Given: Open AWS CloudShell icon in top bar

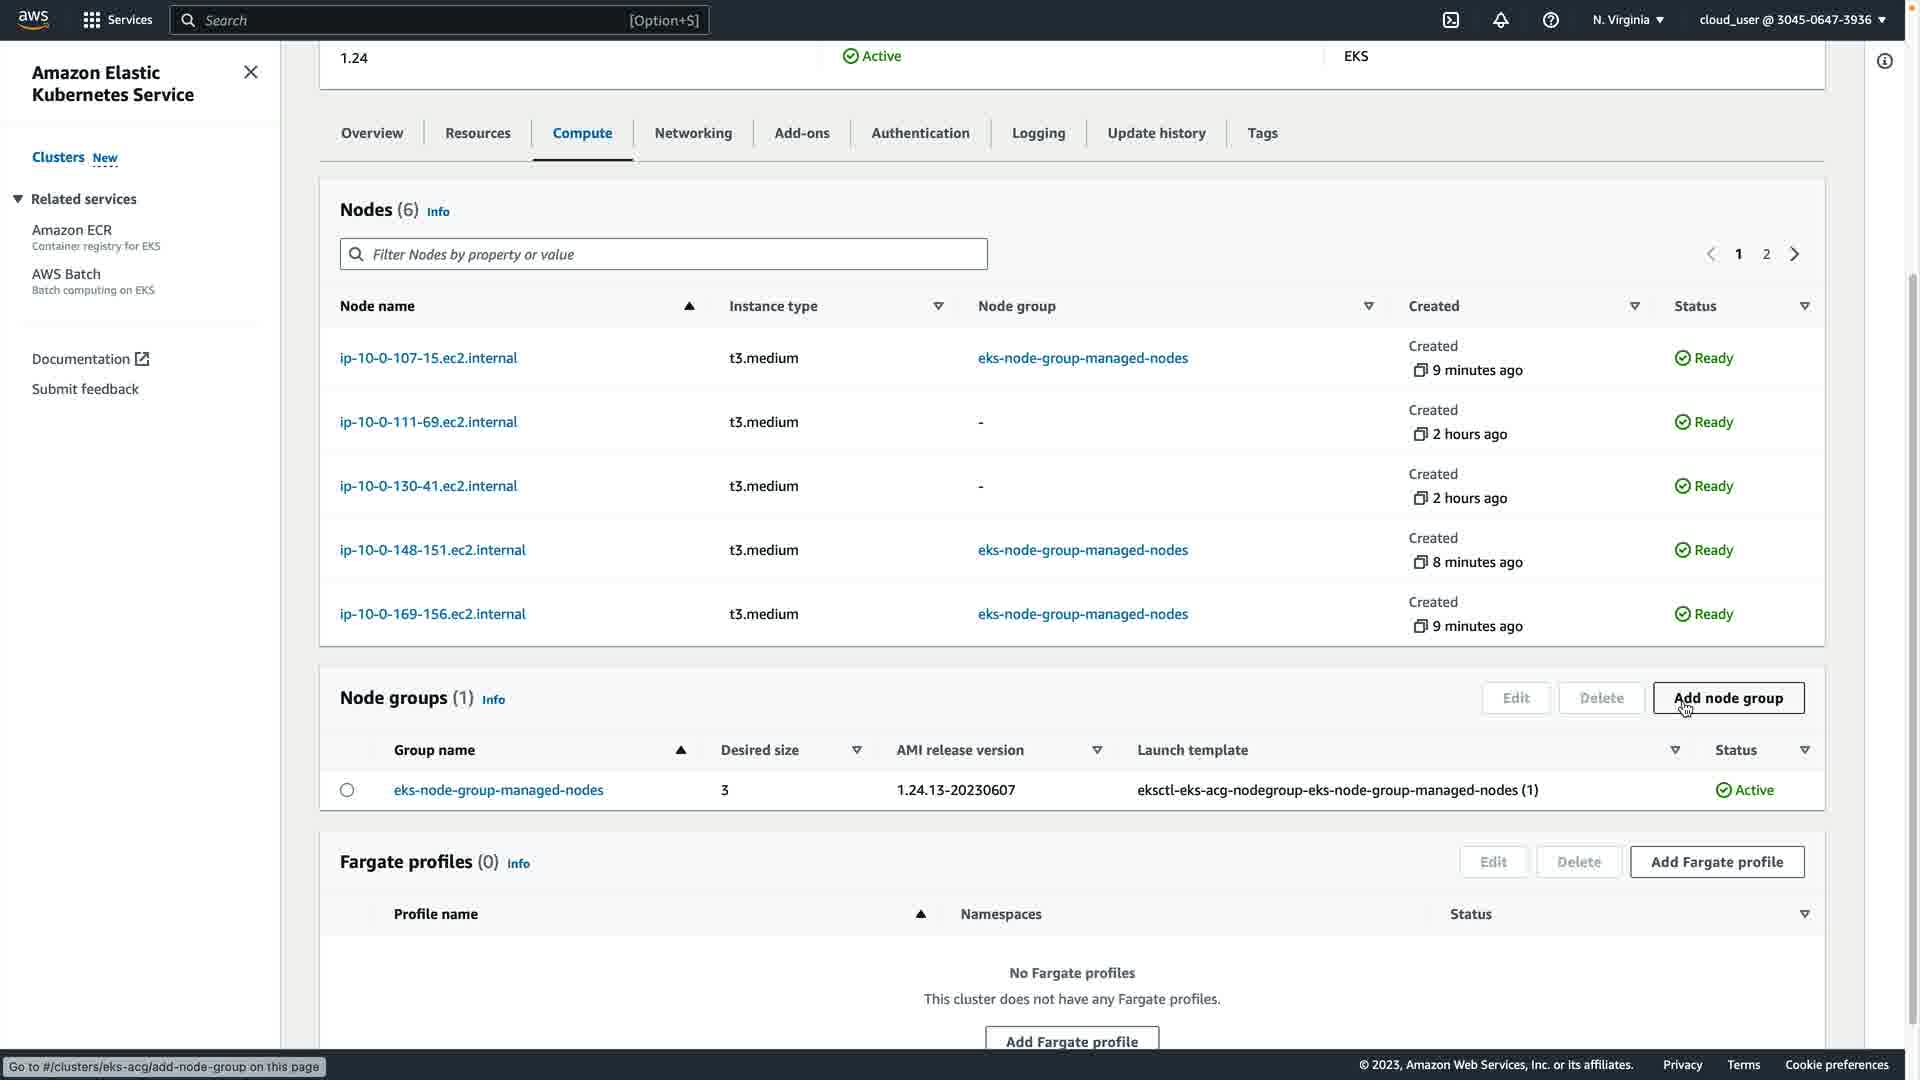Looking at the screenshot, I should click(x=1450, y=20).
